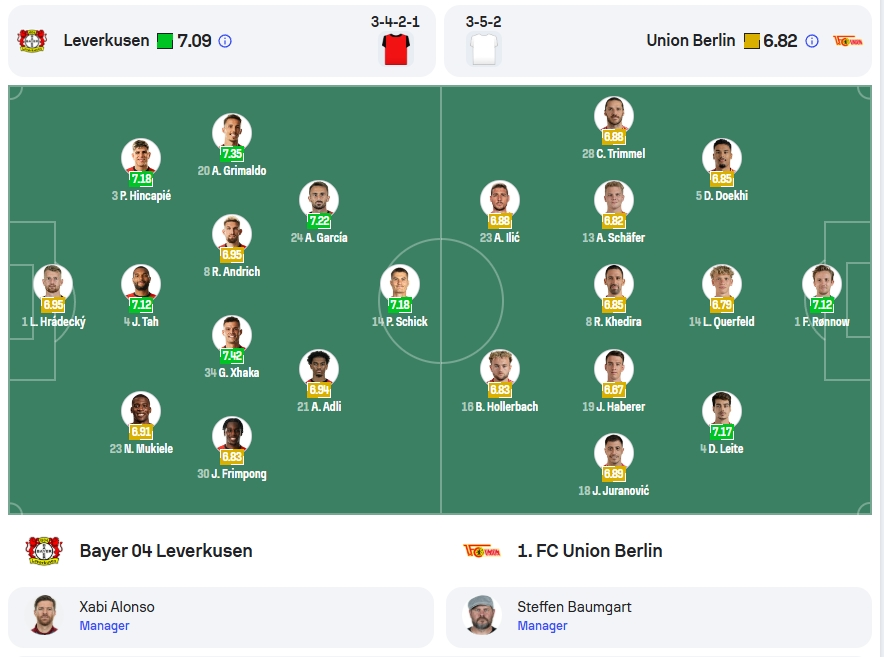Image resolution: width=884 pixels, height=657 pixels.
Task: Click the Union Berlin rating info icon
Action: (812, 41)
